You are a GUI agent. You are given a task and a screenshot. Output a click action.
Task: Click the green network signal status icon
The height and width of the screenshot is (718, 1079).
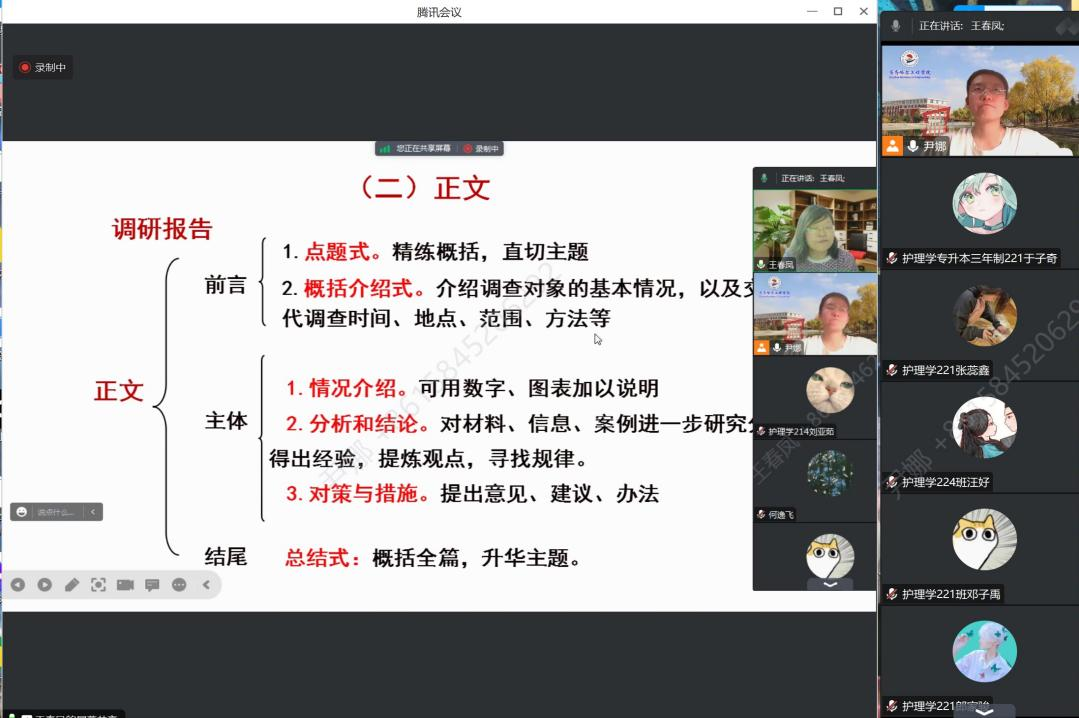pyautogui.click(x=385, y=149)
